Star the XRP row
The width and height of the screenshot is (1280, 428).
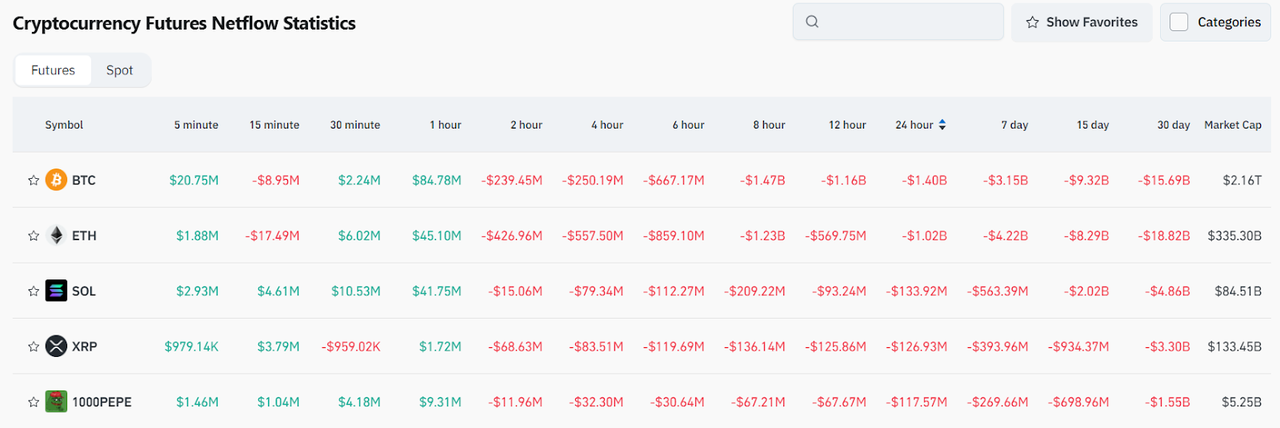click(x=33, y=347)
